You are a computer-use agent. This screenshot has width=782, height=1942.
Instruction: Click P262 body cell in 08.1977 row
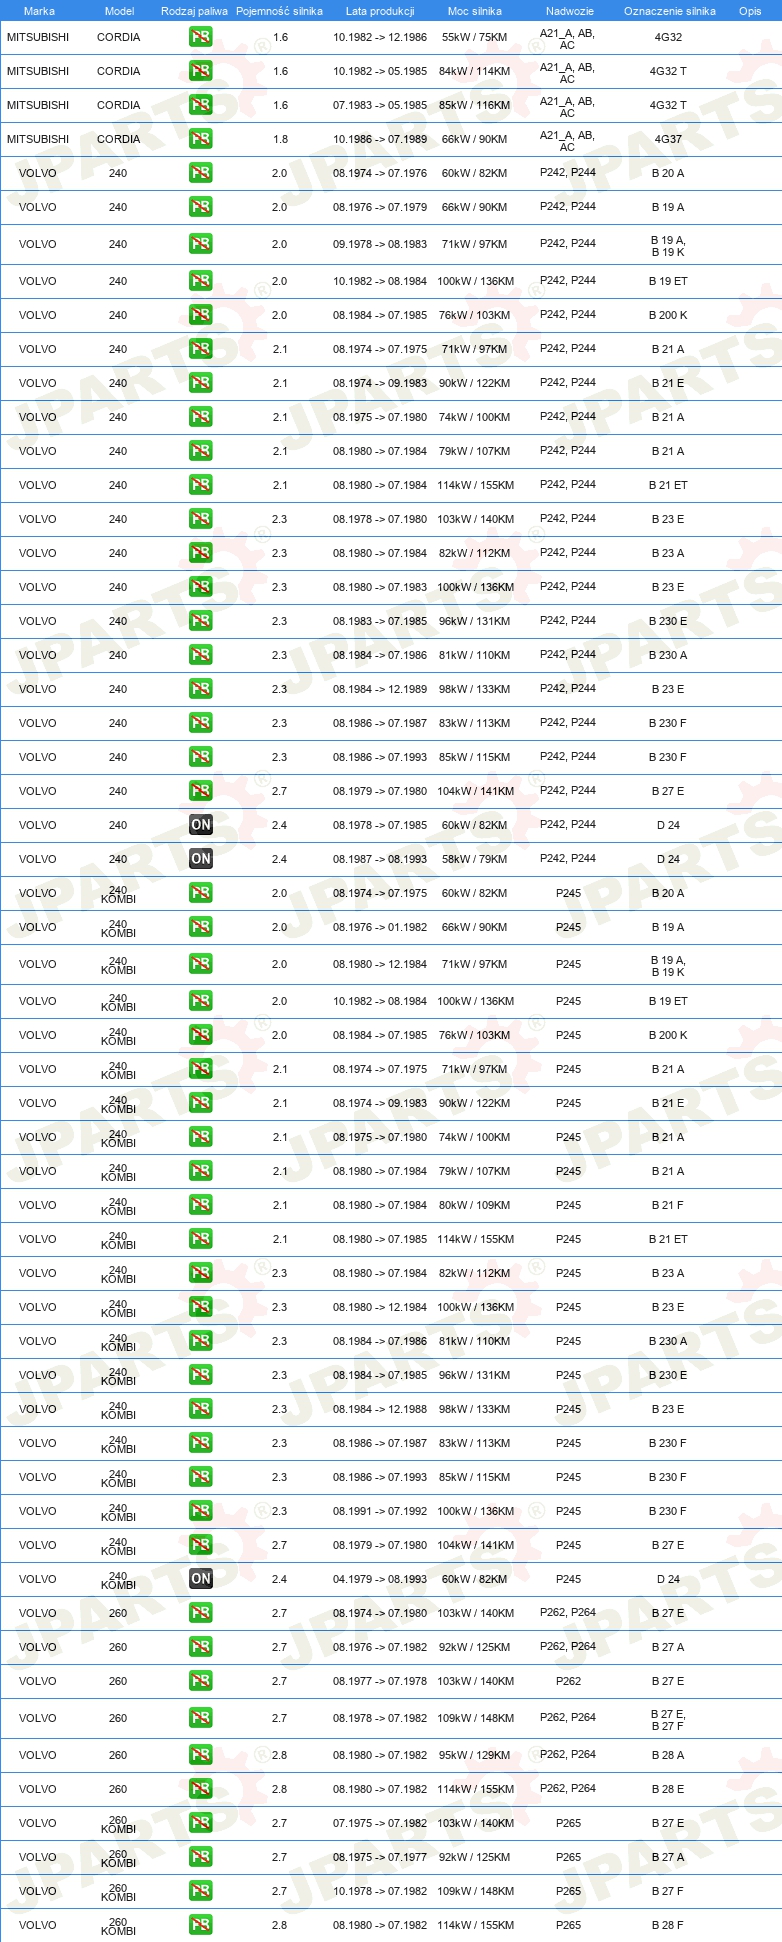click(x=568, y=1681)
